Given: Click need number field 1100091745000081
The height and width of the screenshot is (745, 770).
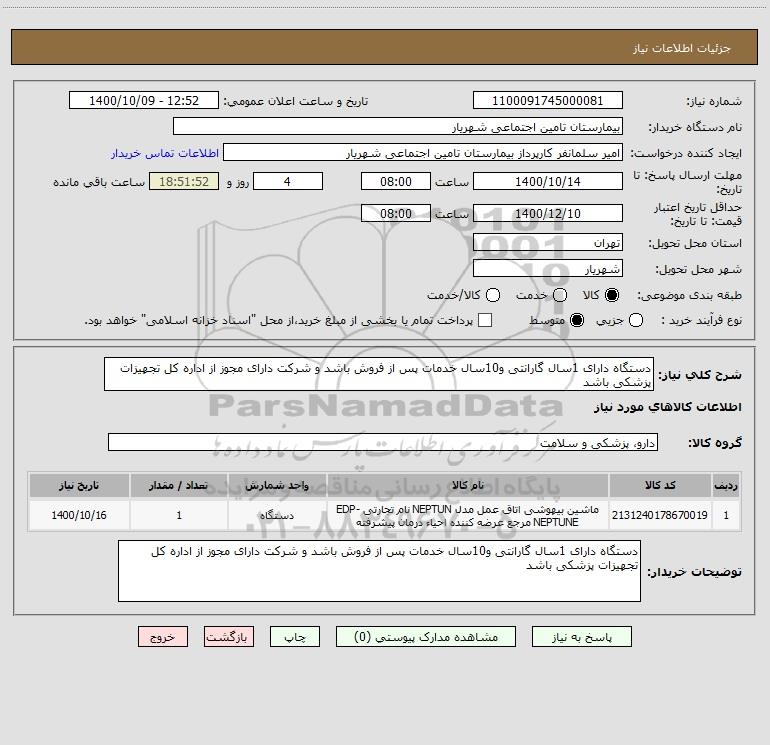Looking at the screenshot, I should 548,100.
